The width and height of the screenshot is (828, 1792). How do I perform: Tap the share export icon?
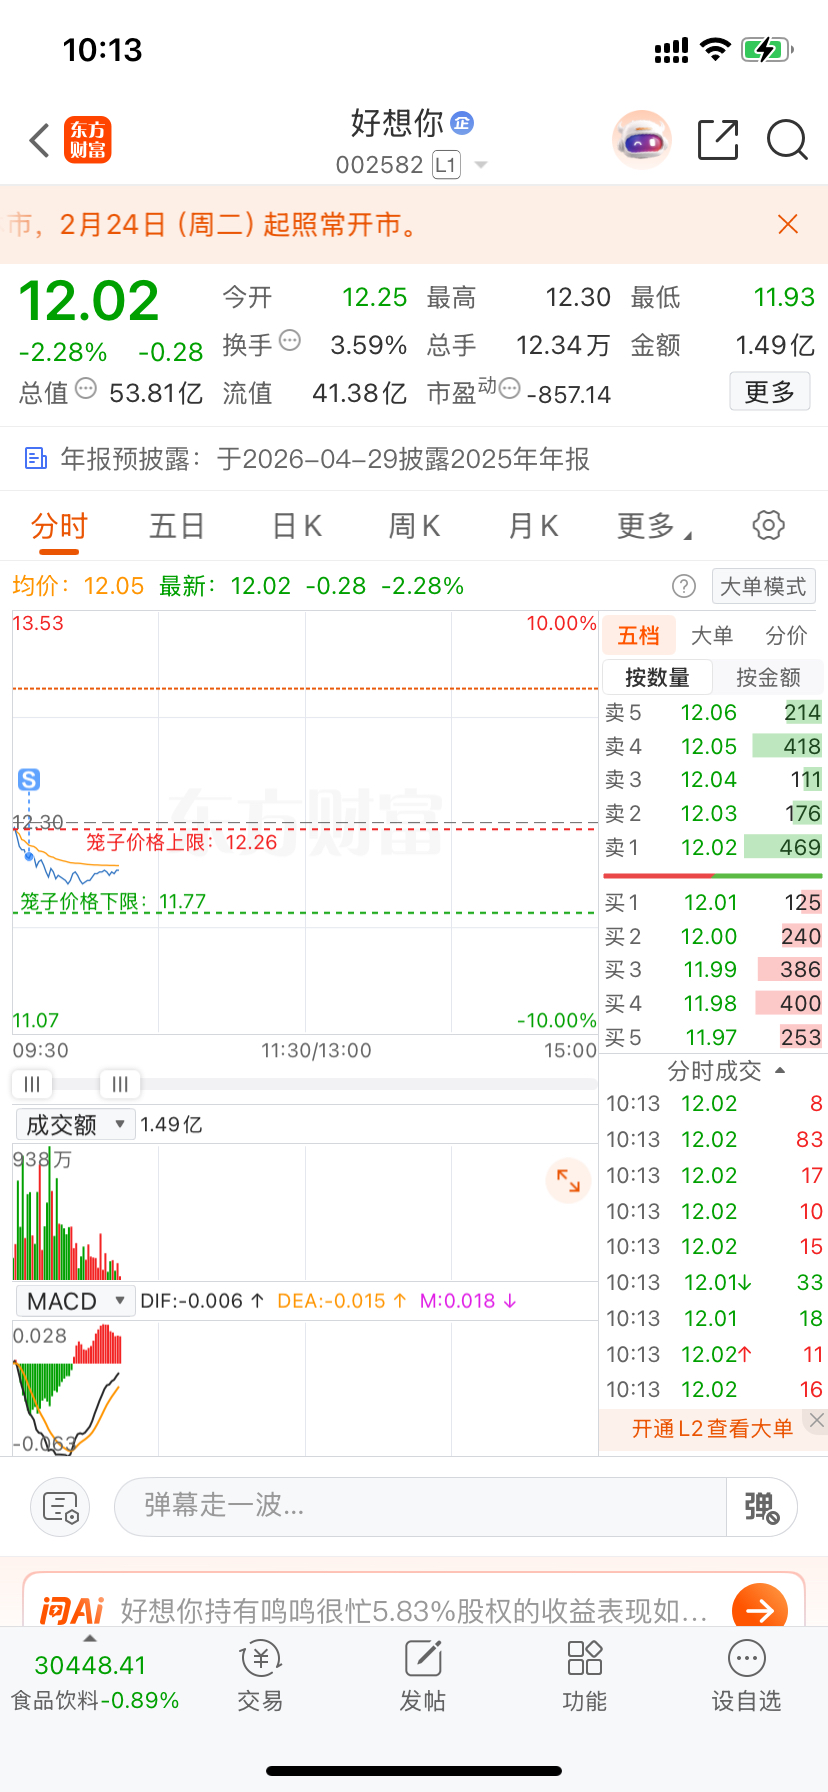point(718,140)
